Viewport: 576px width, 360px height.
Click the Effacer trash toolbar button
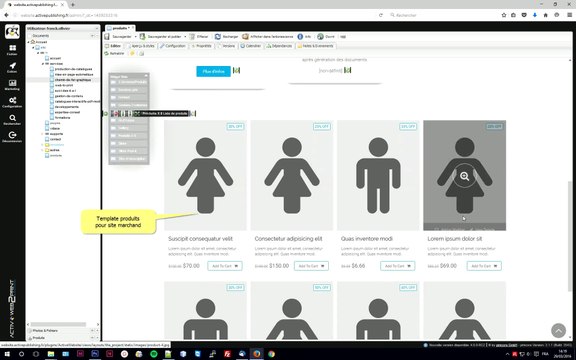[x=199, y=37]
